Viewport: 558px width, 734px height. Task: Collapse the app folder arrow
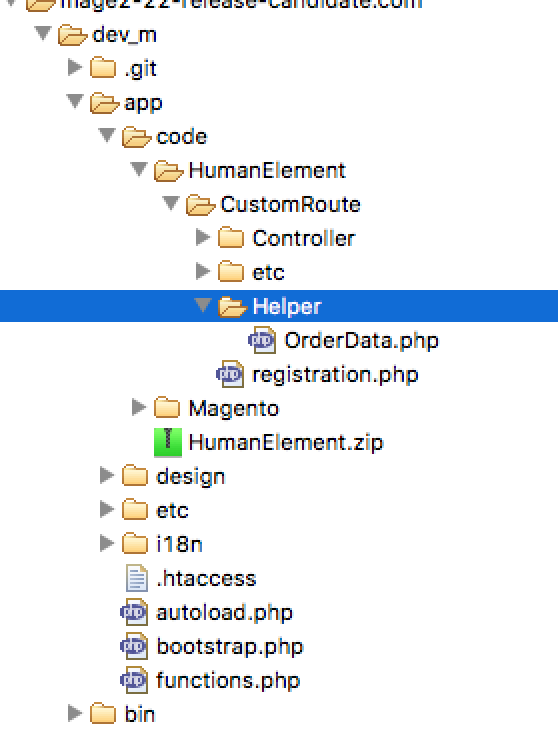pos(75,101)
